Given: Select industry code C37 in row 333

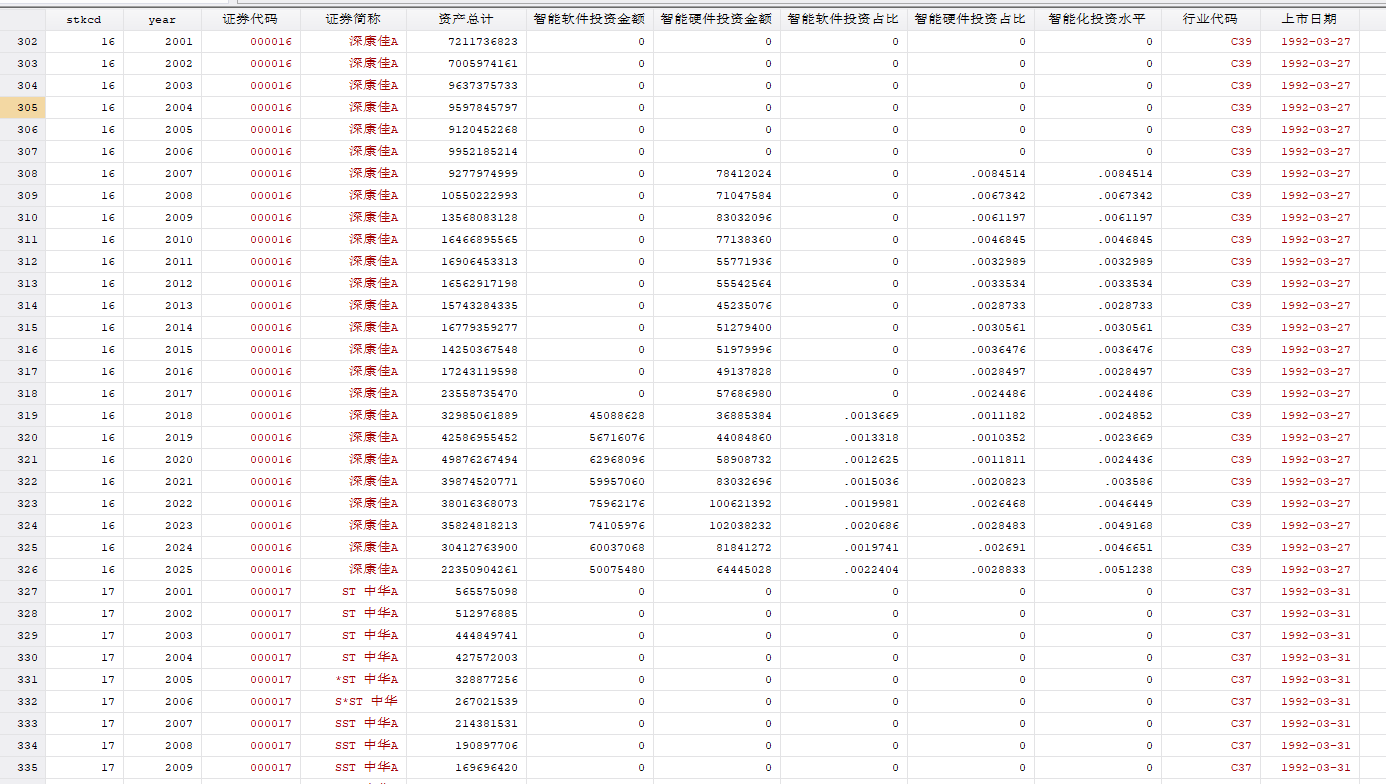Looking at the screenshot, I should pos(1210,723).
